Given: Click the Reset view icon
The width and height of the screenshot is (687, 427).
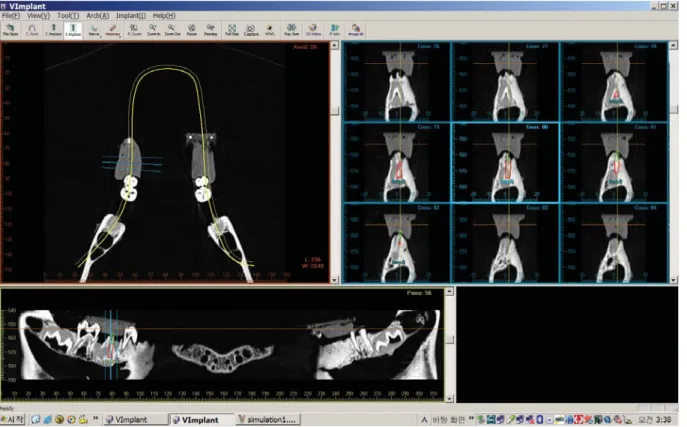Looking at the screenshot, I should (x=191, y=30).
